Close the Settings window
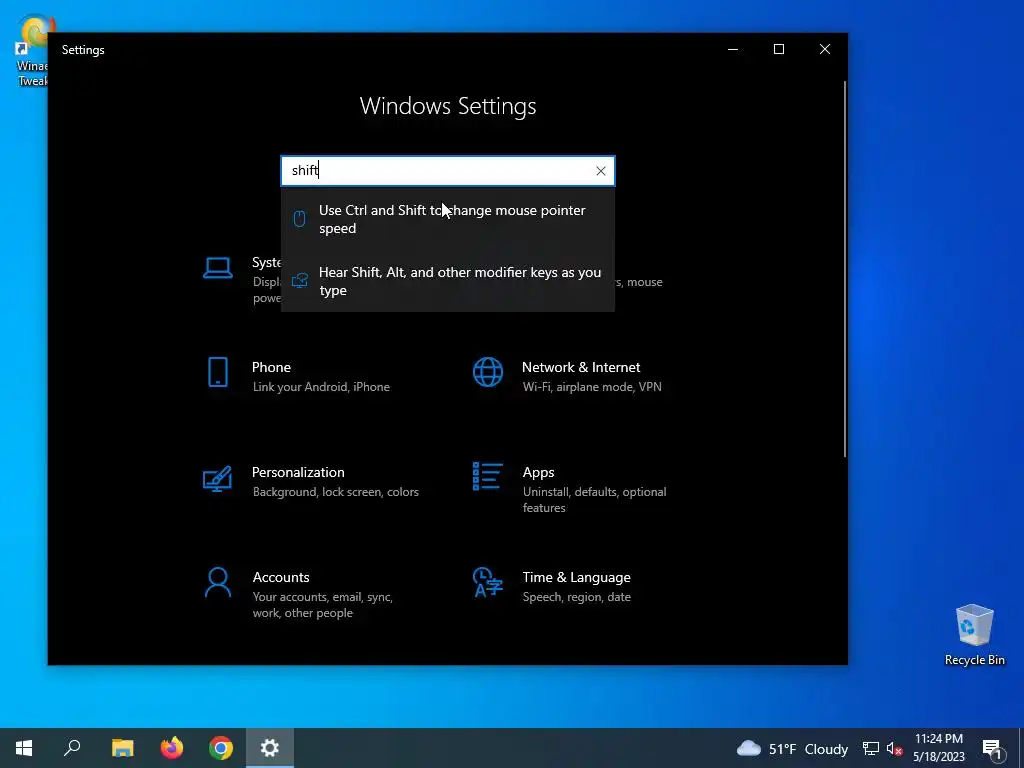 coord(825,50)
